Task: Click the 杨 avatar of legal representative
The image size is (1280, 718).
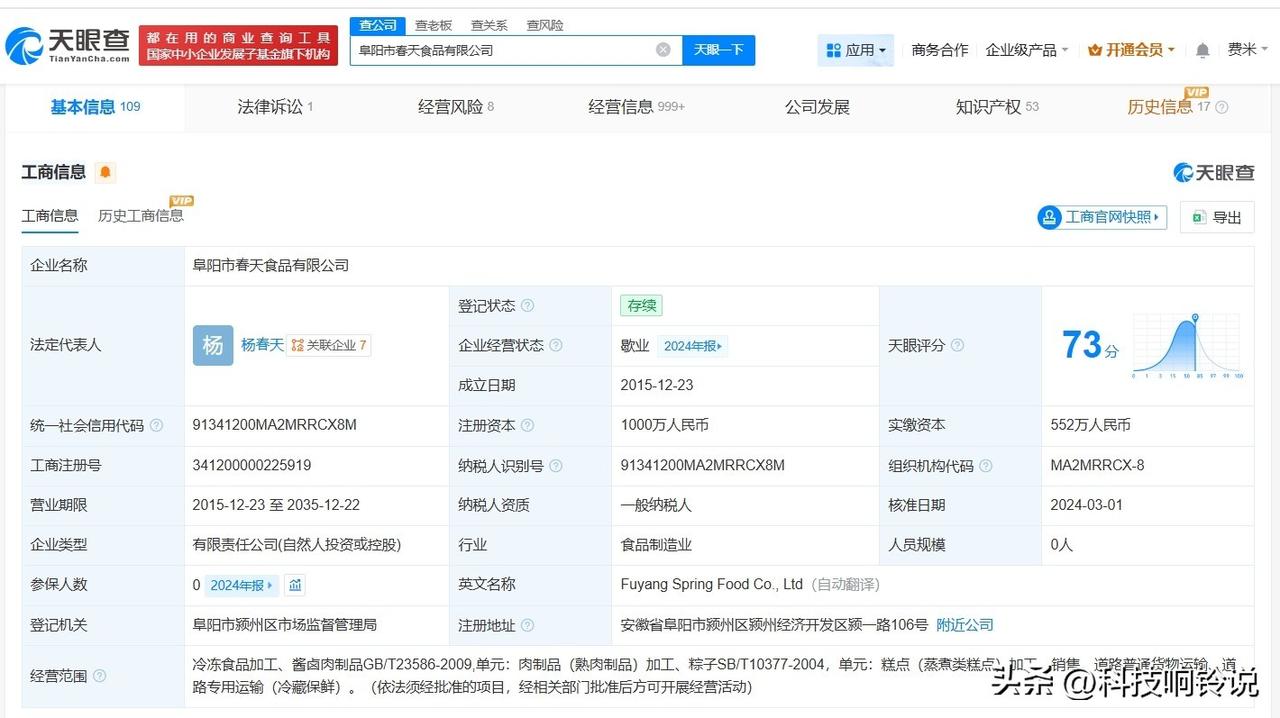Action: tap(213, 346)
